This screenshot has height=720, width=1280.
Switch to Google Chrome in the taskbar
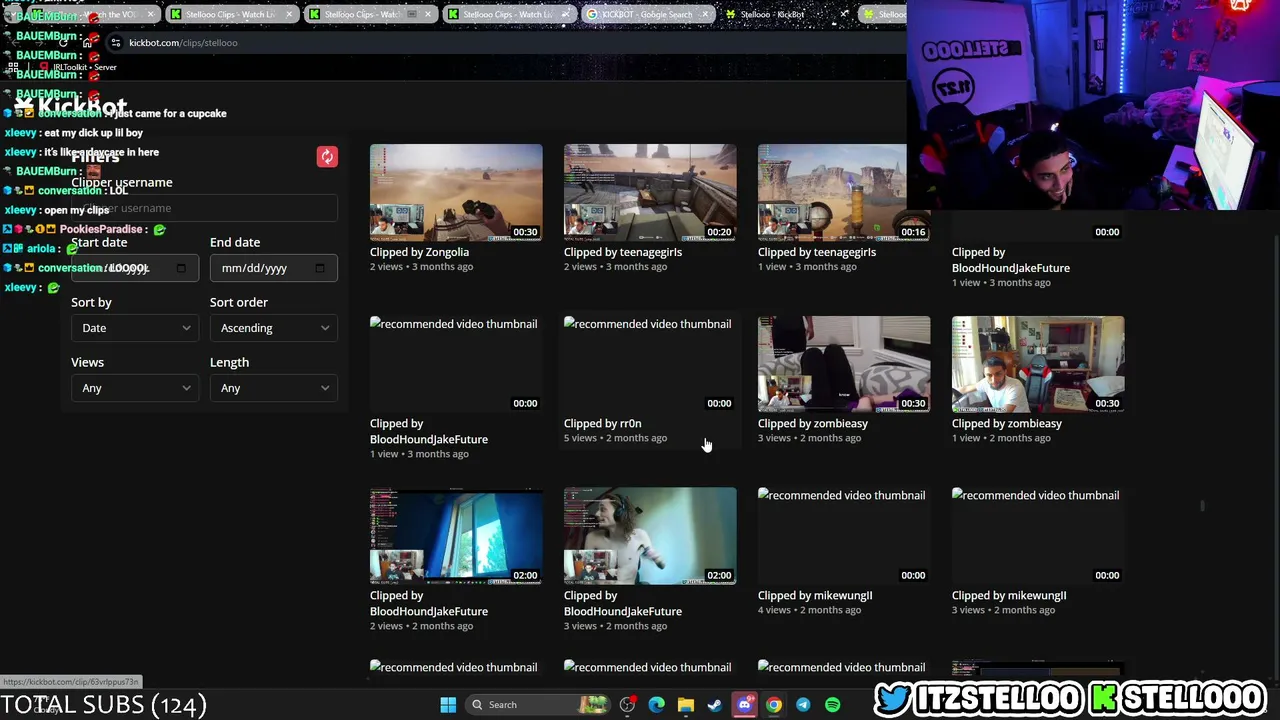[774, 705]
